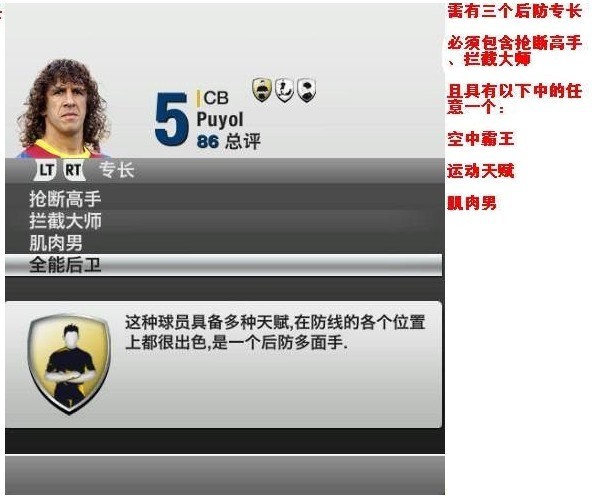Click the 86 总评 overall rating
Screen dimensions: 592x499
tap(228, 142)
